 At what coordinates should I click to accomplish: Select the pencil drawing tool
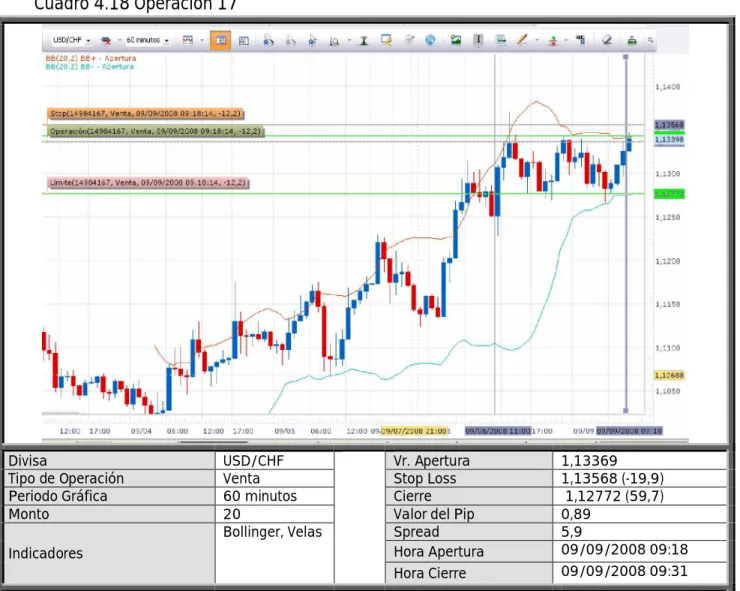coord(522,40)
